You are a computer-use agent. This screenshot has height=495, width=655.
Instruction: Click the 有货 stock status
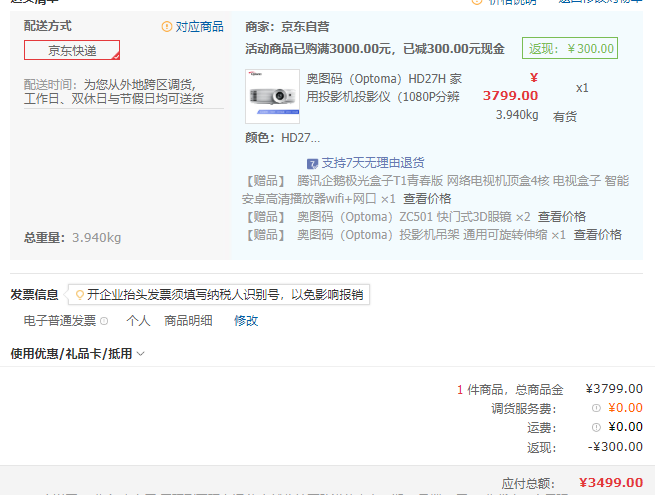(565, 117)
